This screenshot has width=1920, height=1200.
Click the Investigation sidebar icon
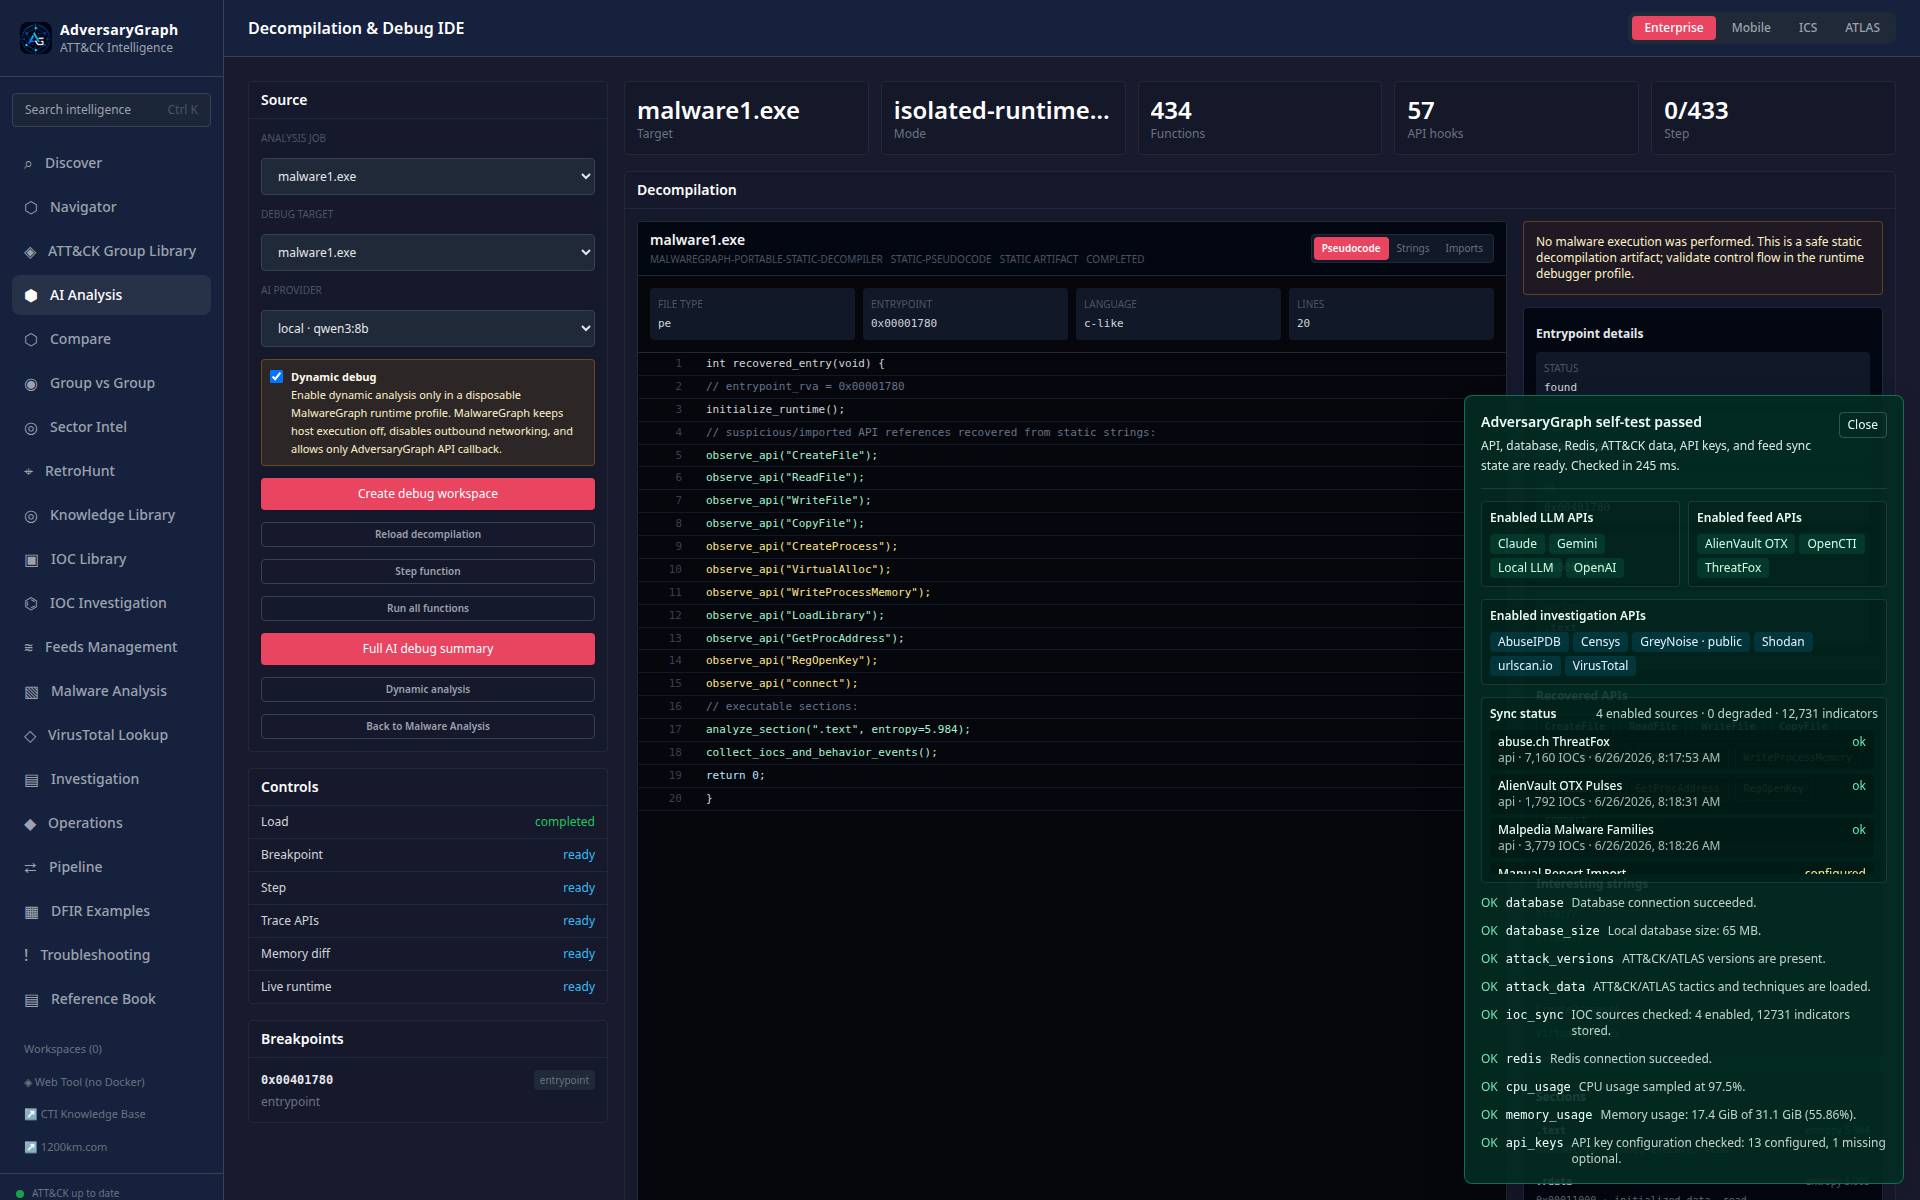(31, 779)
